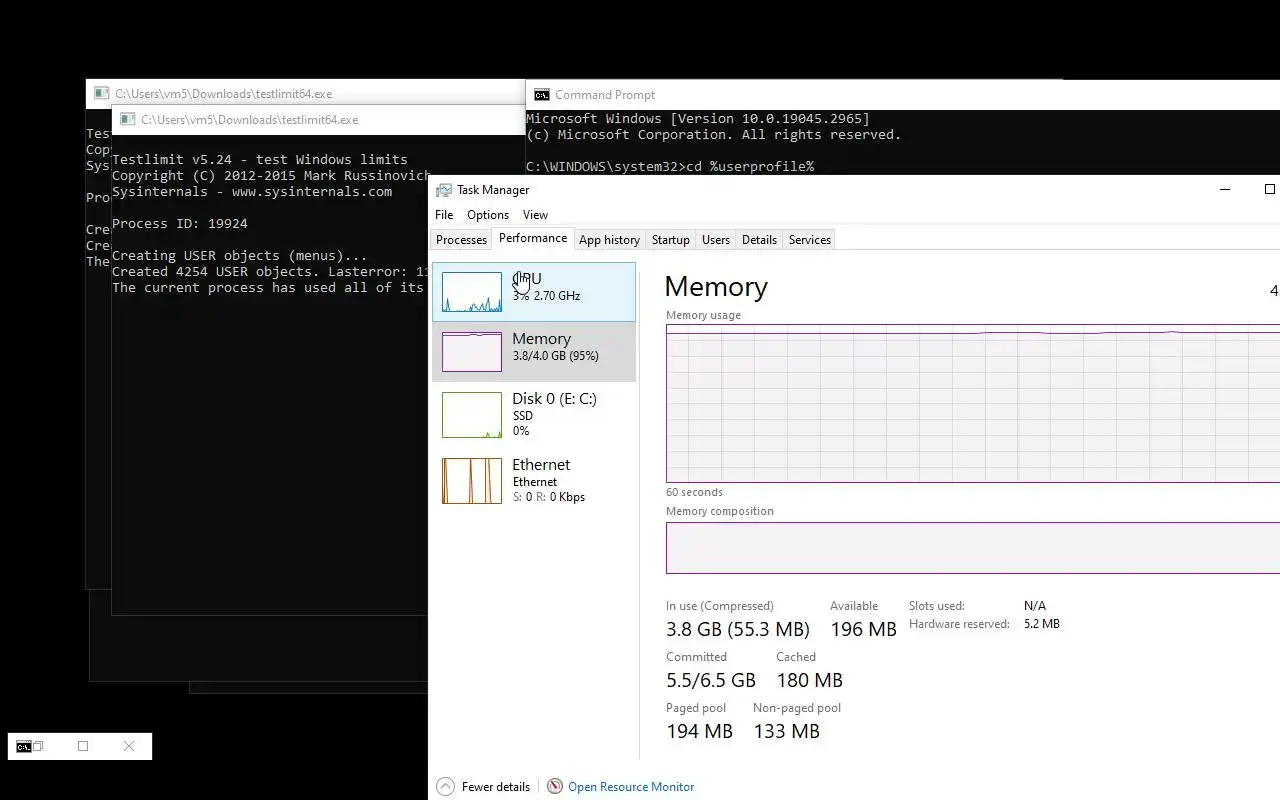Switch to the Services tab
The image size is (1280, 800).
(x=810, y=240)
